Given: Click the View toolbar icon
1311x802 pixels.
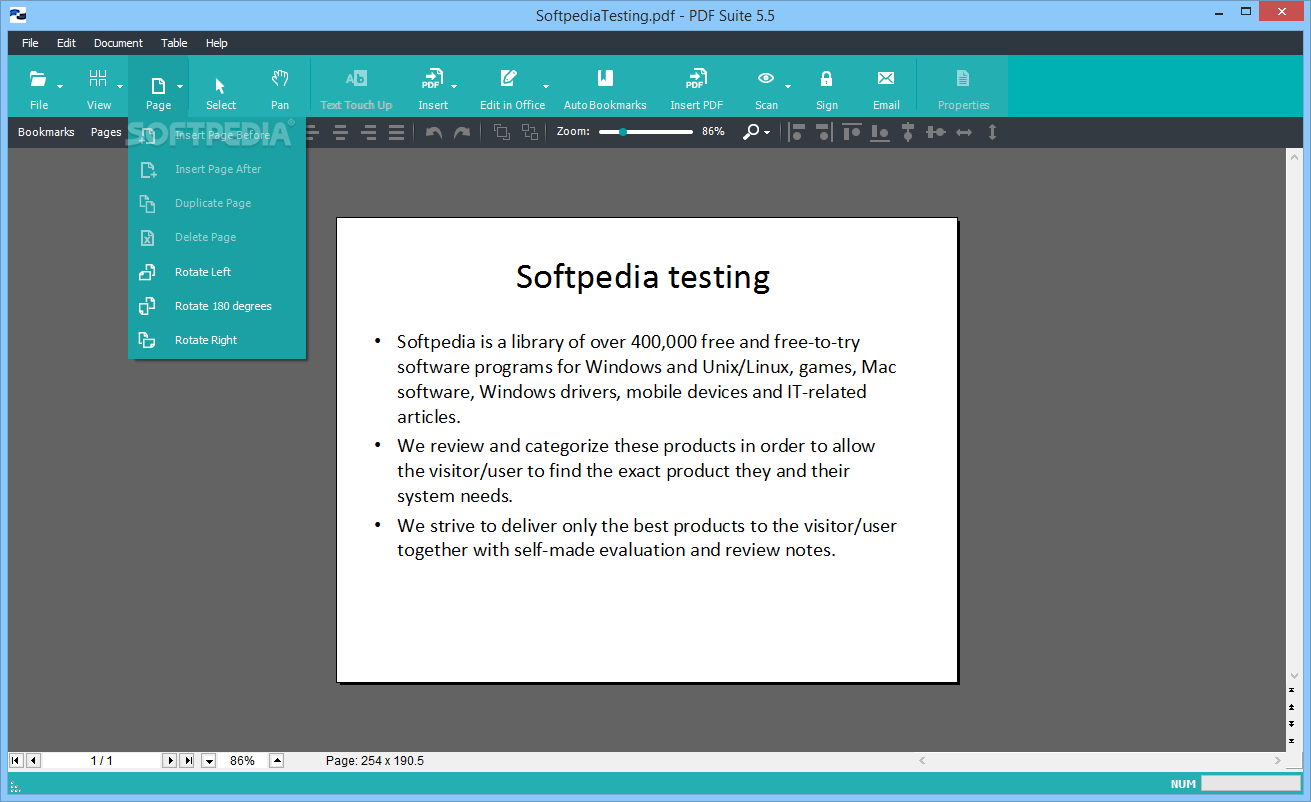Looking at the screenshot, I should point(98,78).
